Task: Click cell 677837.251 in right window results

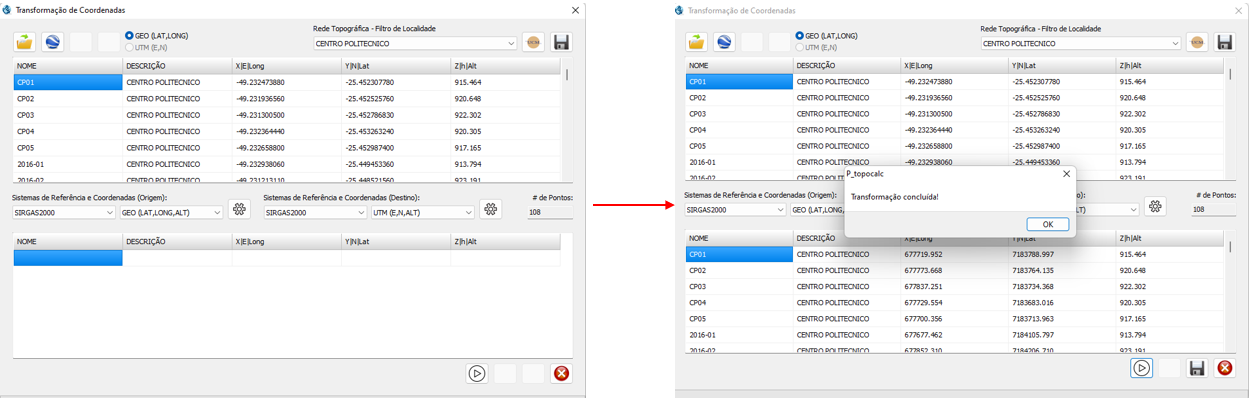Action: pyautogui.click(x=954, y=286)
